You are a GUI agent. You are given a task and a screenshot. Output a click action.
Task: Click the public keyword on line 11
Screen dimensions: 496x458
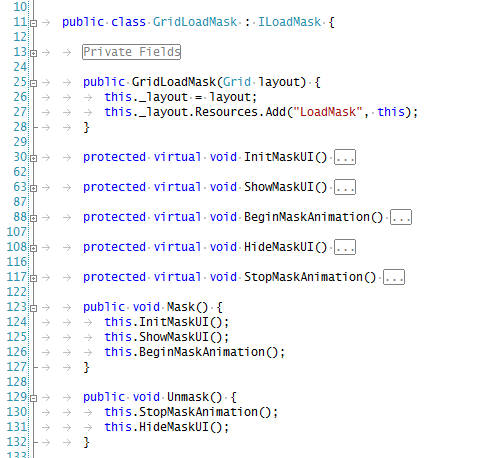coord(83,22)
